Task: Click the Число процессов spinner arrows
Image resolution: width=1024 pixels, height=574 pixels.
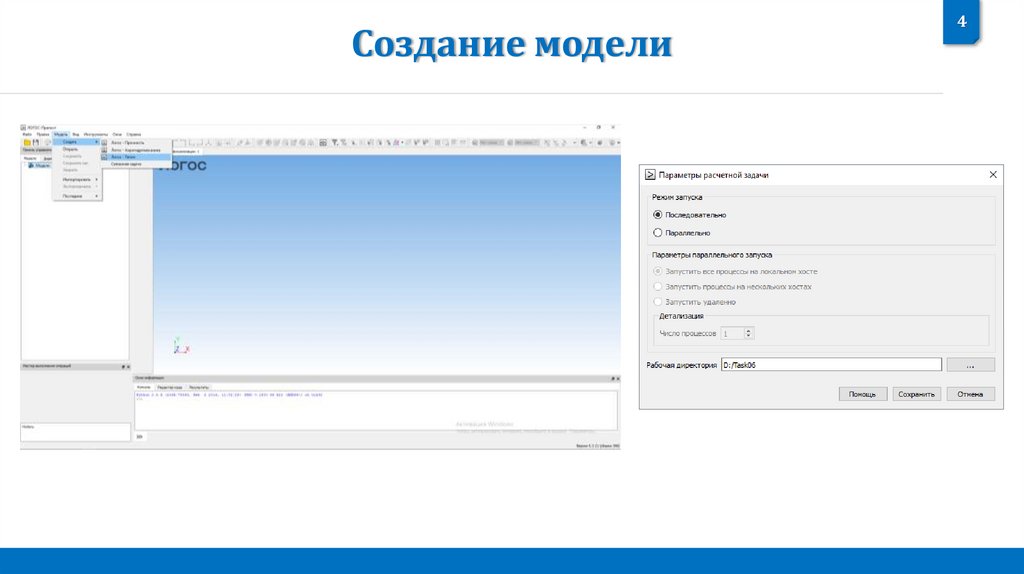Action: point(749,333)
